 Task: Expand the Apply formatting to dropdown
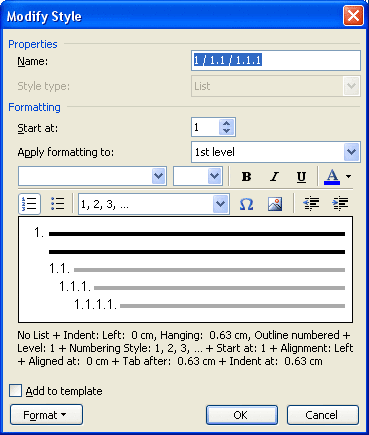[x=352, y=152]
